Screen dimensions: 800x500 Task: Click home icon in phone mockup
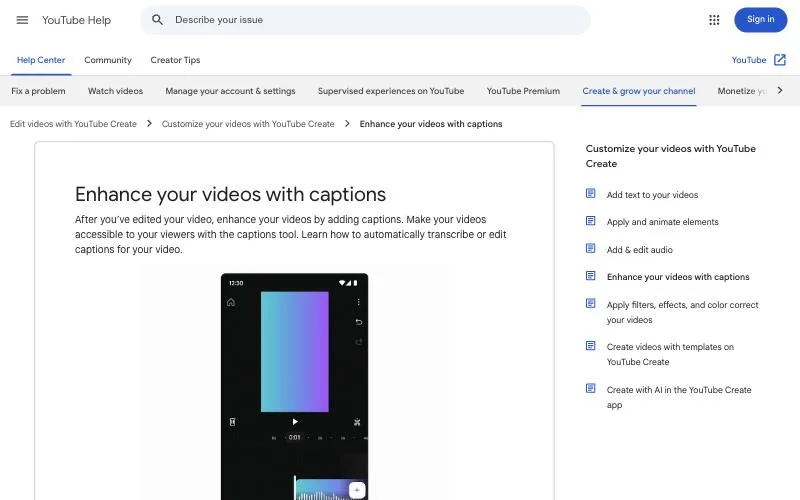click(231, 302)
